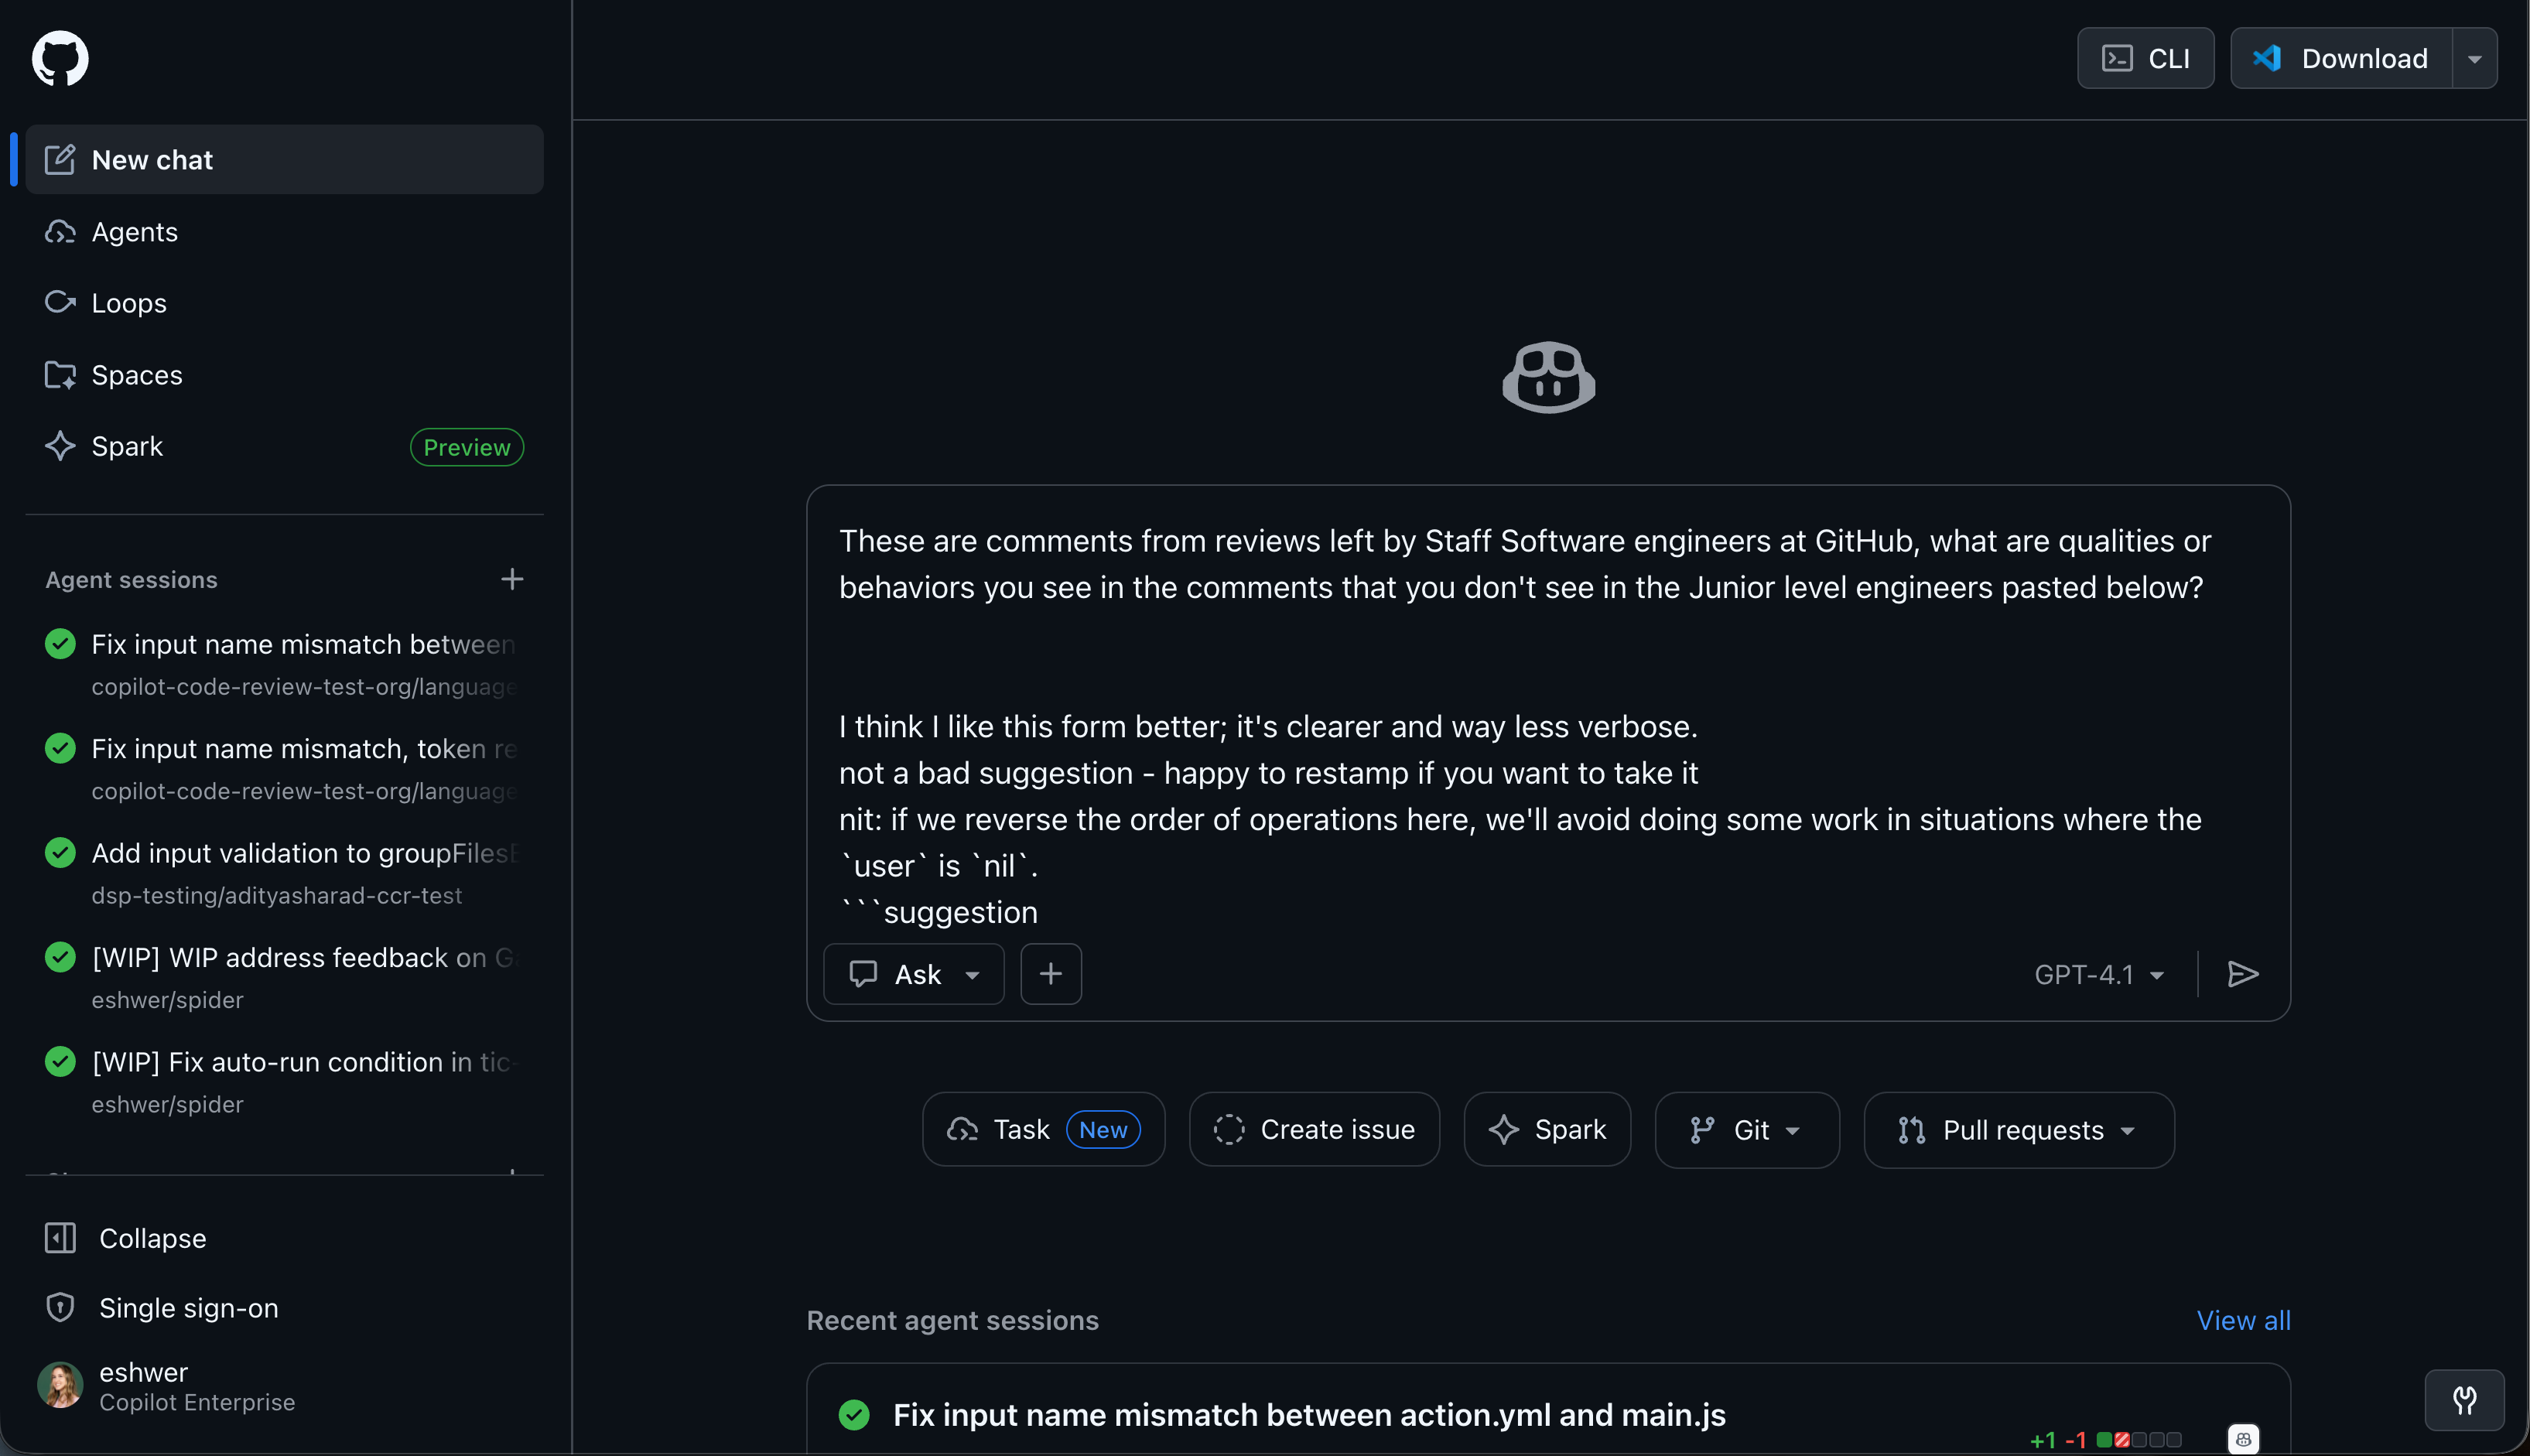The image size is (2530, 1456).
Task: Click the Copilot mascot icon above prompt
Action: (x=1548, y=378)
